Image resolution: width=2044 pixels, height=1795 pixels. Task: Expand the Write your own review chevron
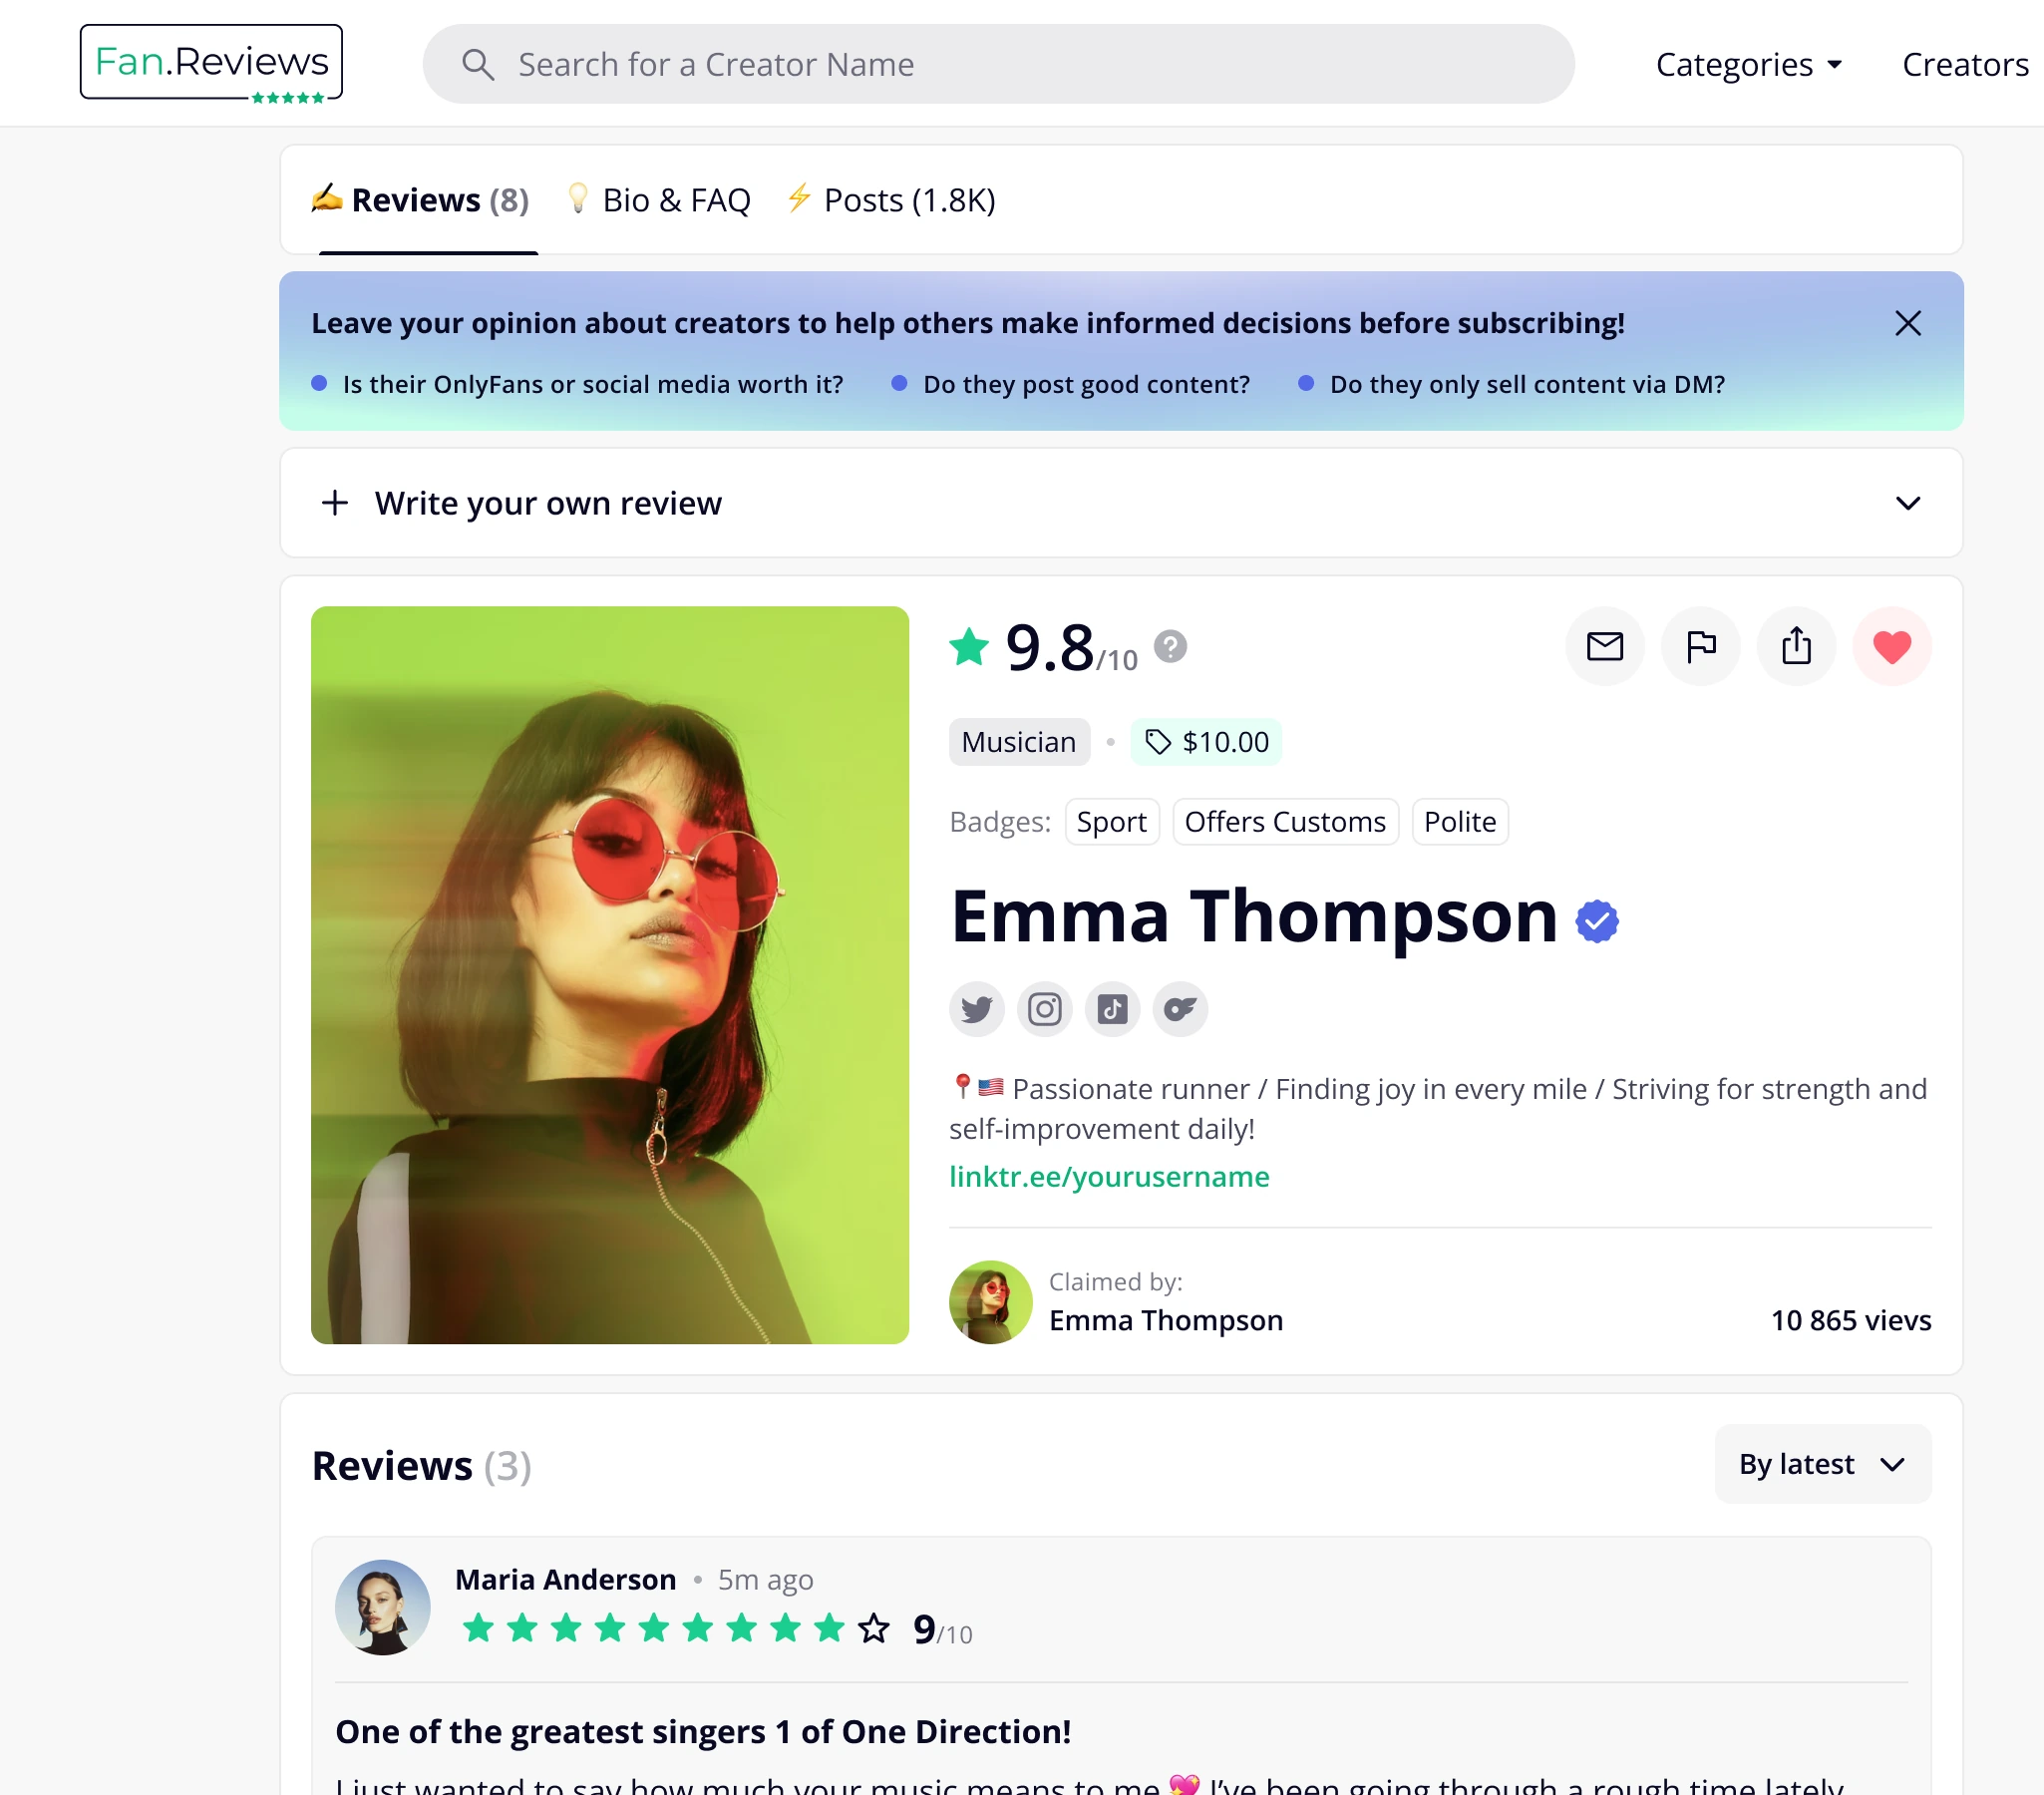click(x=1908, y=503)
